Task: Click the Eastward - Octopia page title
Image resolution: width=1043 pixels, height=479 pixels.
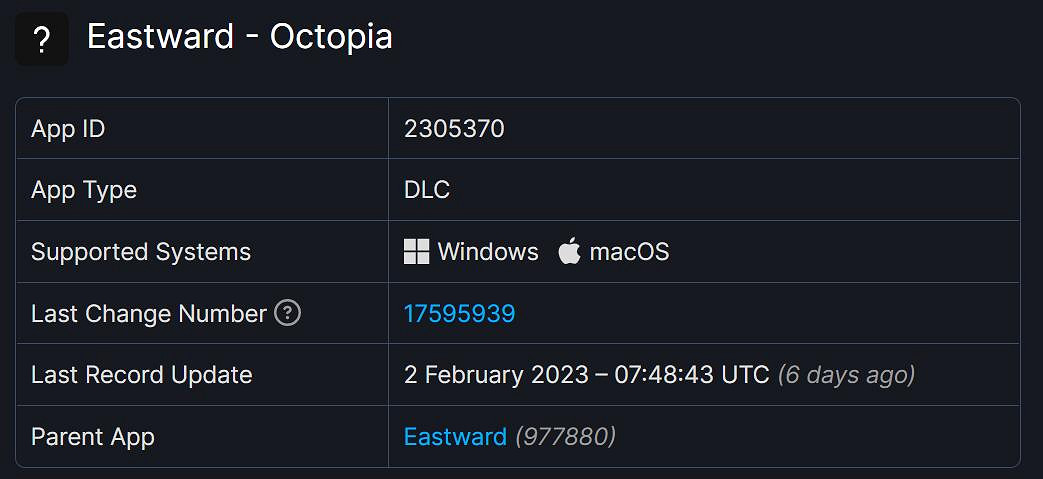Action: 239,37
